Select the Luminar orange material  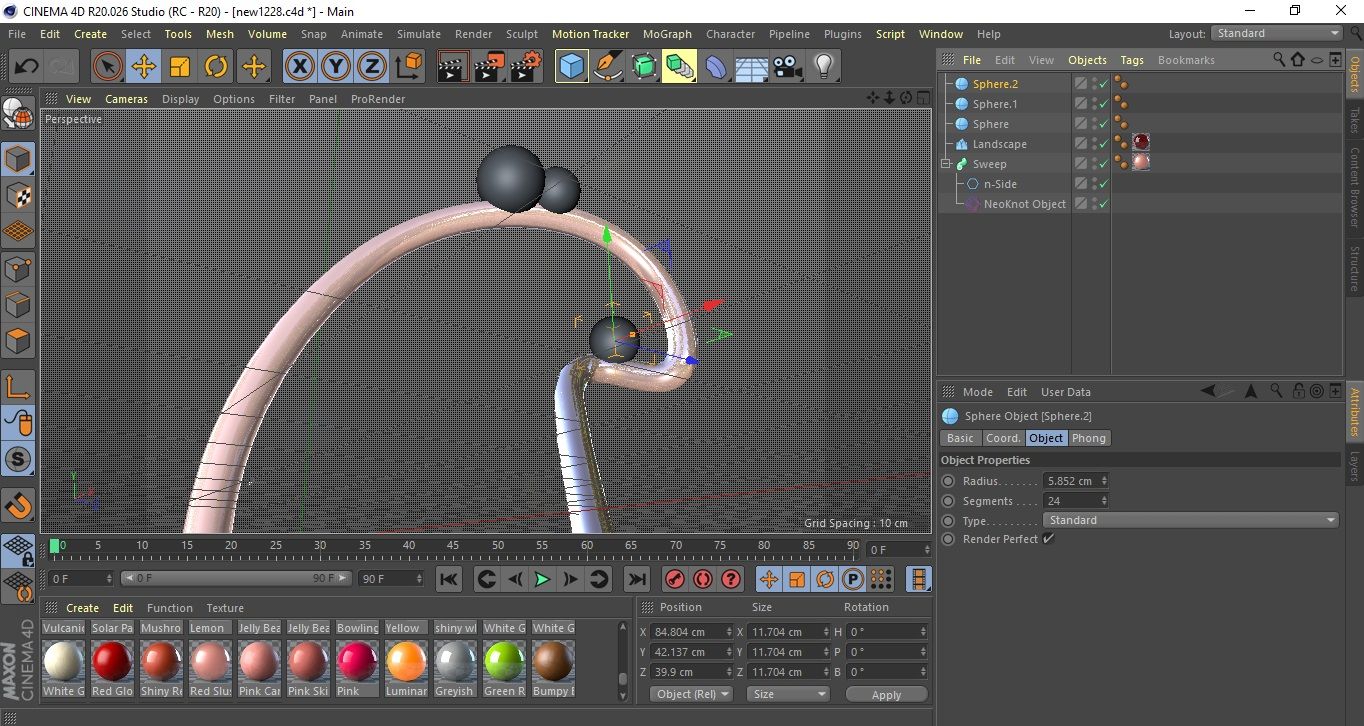point(406,662)
